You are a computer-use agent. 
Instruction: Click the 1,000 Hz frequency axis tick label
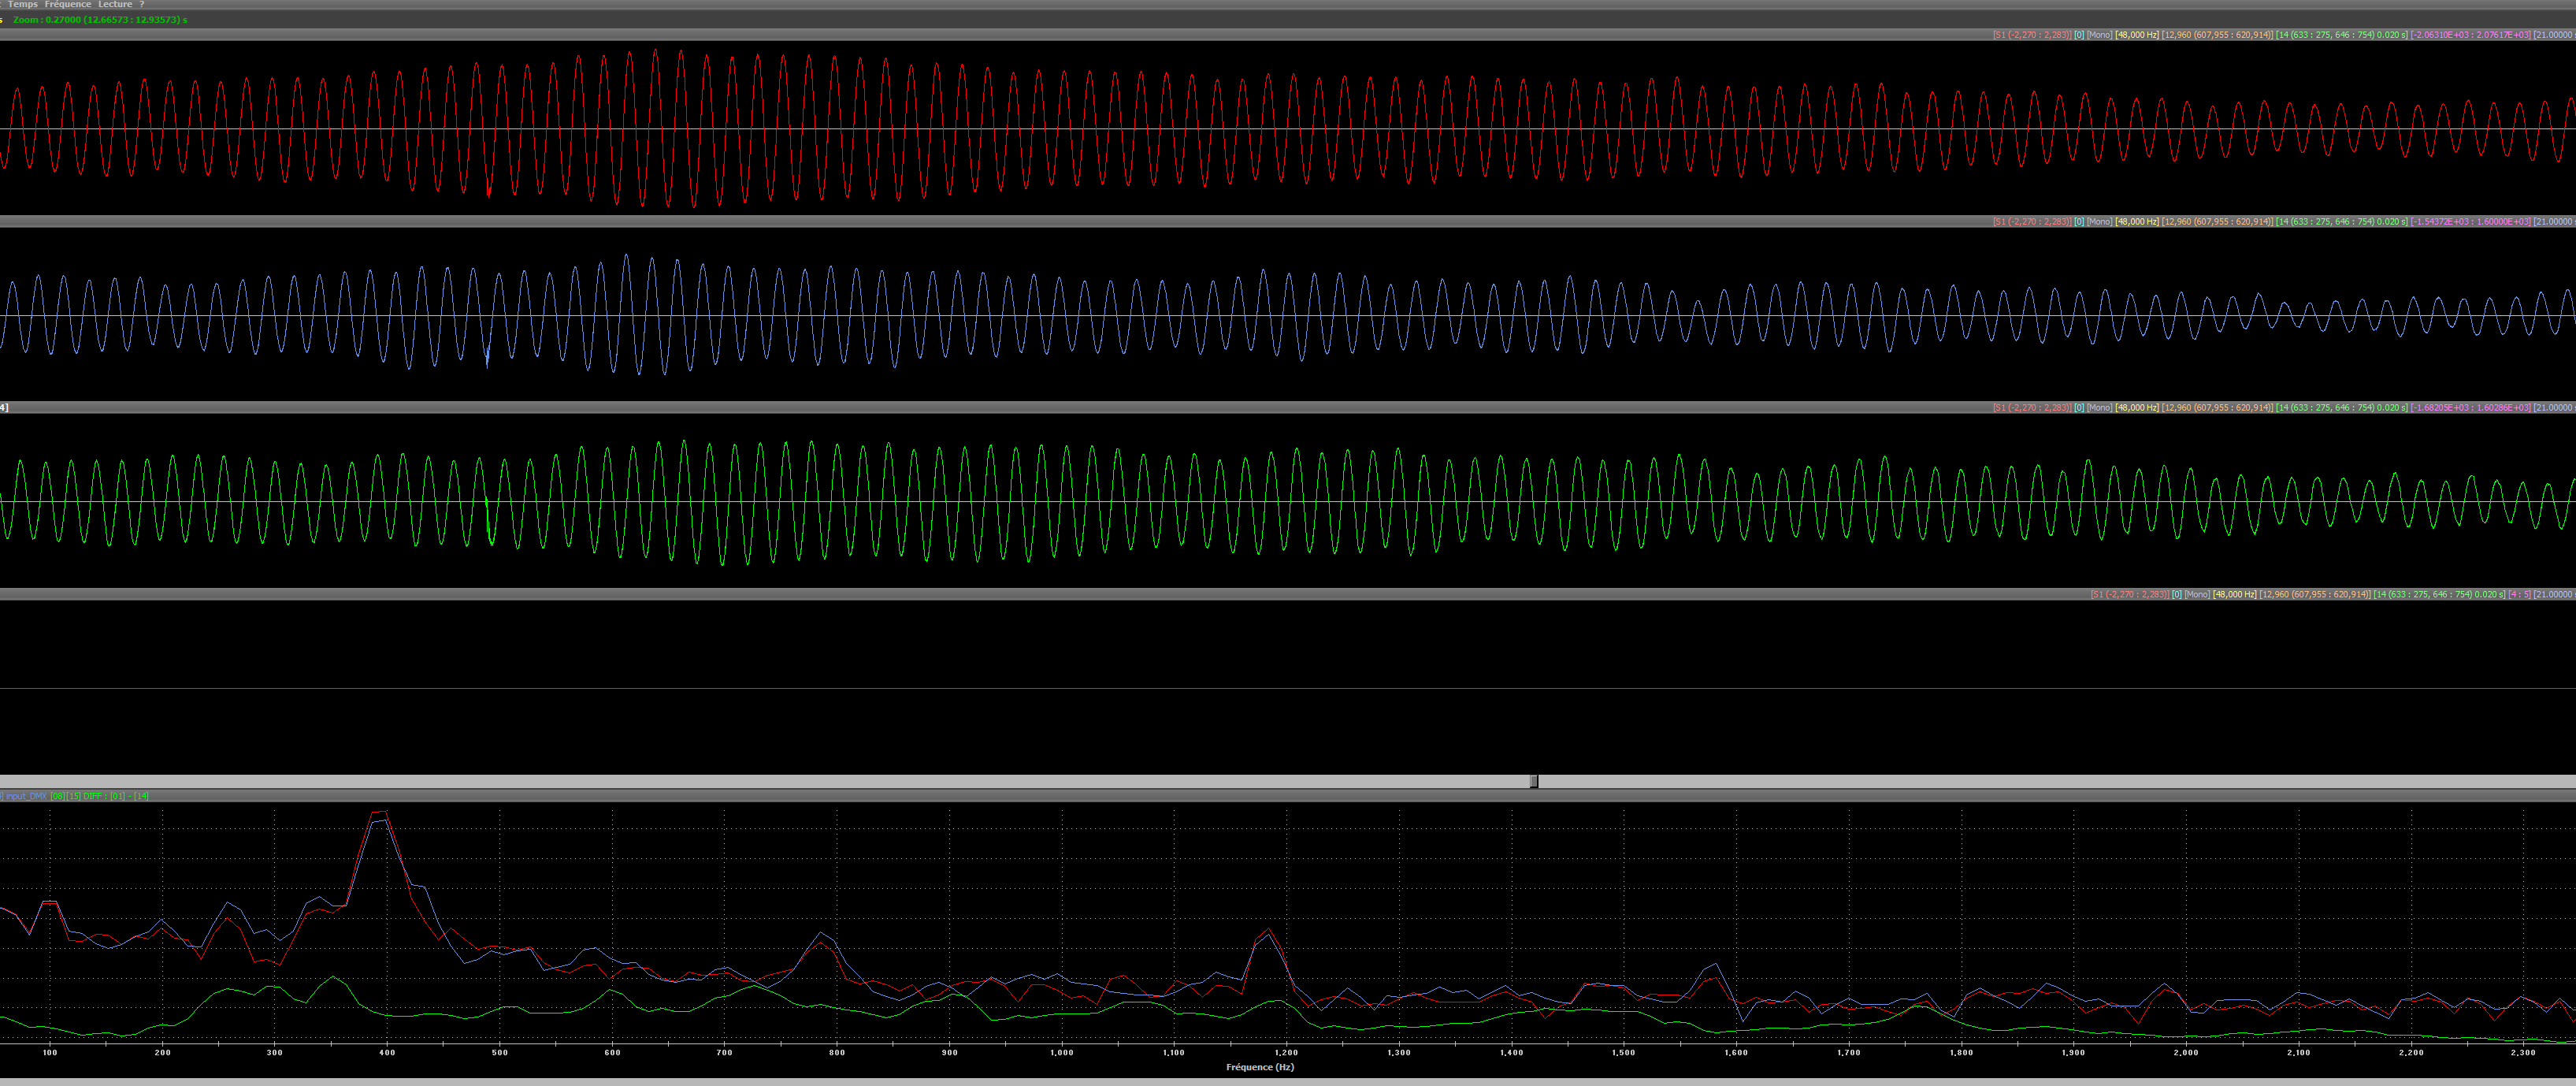click(x=1061, y=1052)
